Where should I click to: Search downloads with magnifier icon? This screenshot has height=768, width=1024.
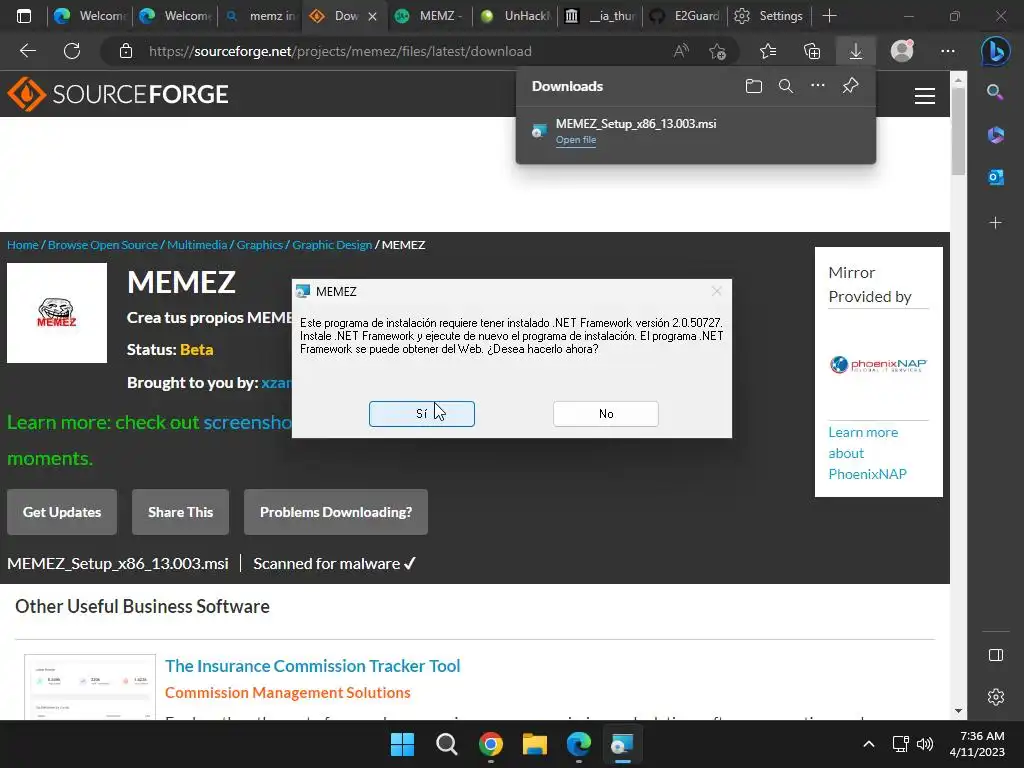coord(786,86)
